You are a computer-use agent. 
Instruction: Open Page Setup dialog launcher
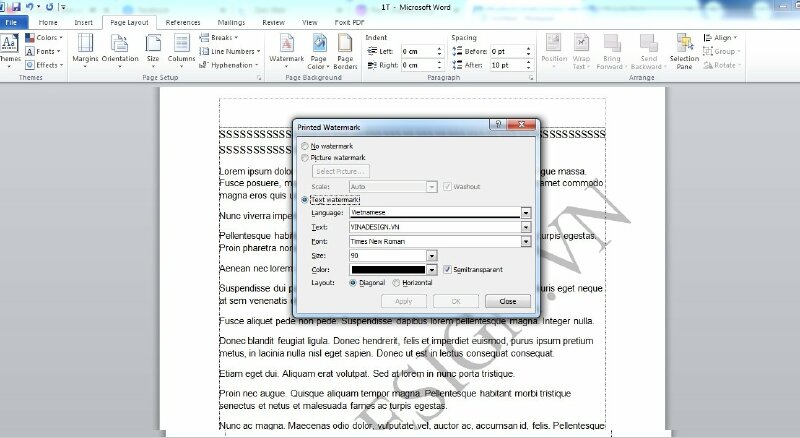[259, 78]
